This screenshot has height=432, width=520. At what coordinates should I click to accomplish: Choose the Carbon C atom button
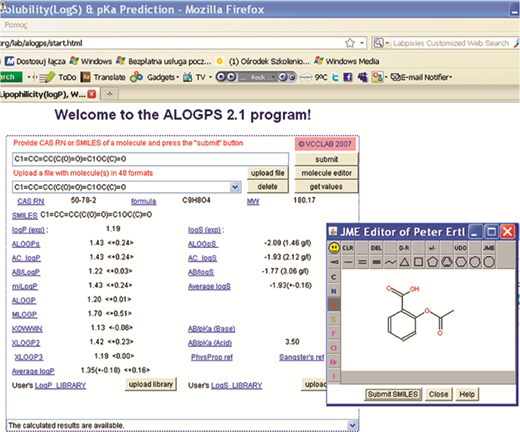pyautogui.click(x=334, y=277)
